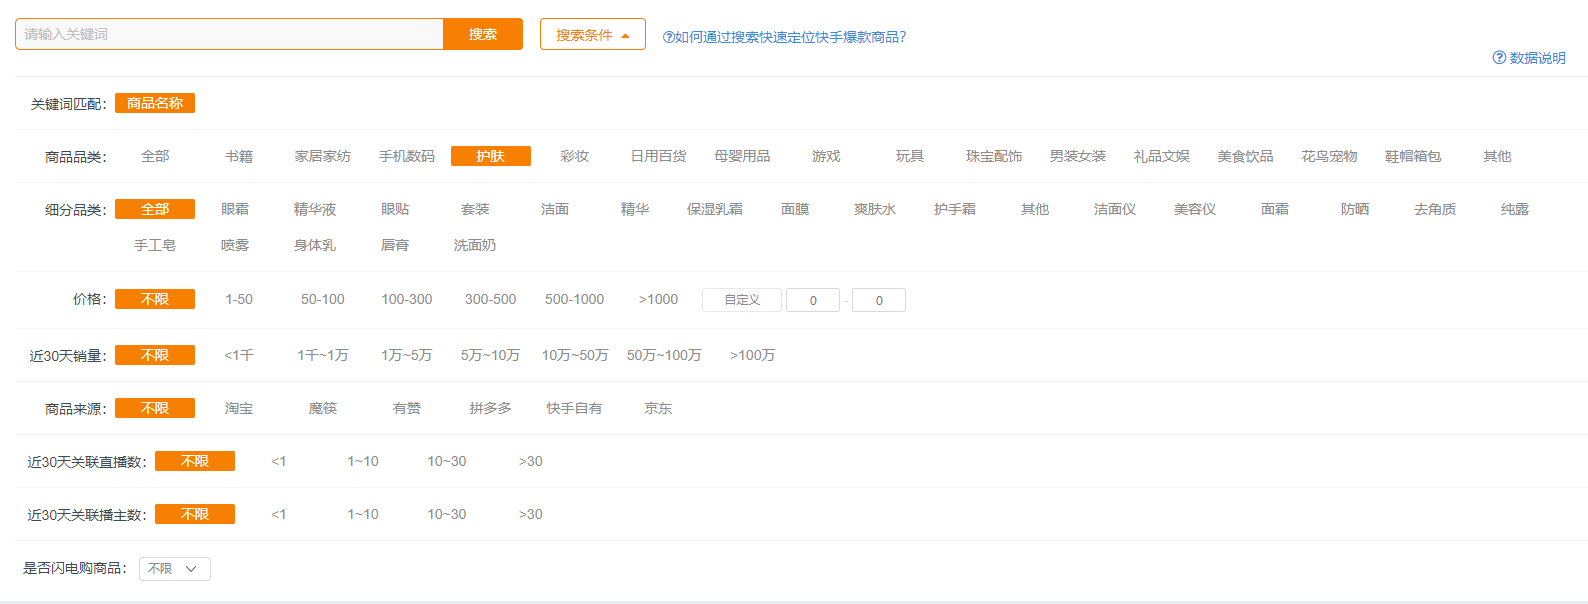
Task: Click the keyword search input field
Action: [x=229, y=34]
